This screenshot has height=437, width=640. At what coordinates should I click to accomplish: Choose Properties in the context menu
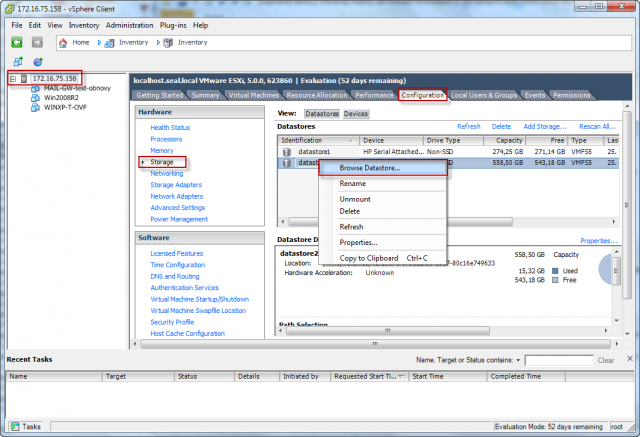(x=383, y=242)
